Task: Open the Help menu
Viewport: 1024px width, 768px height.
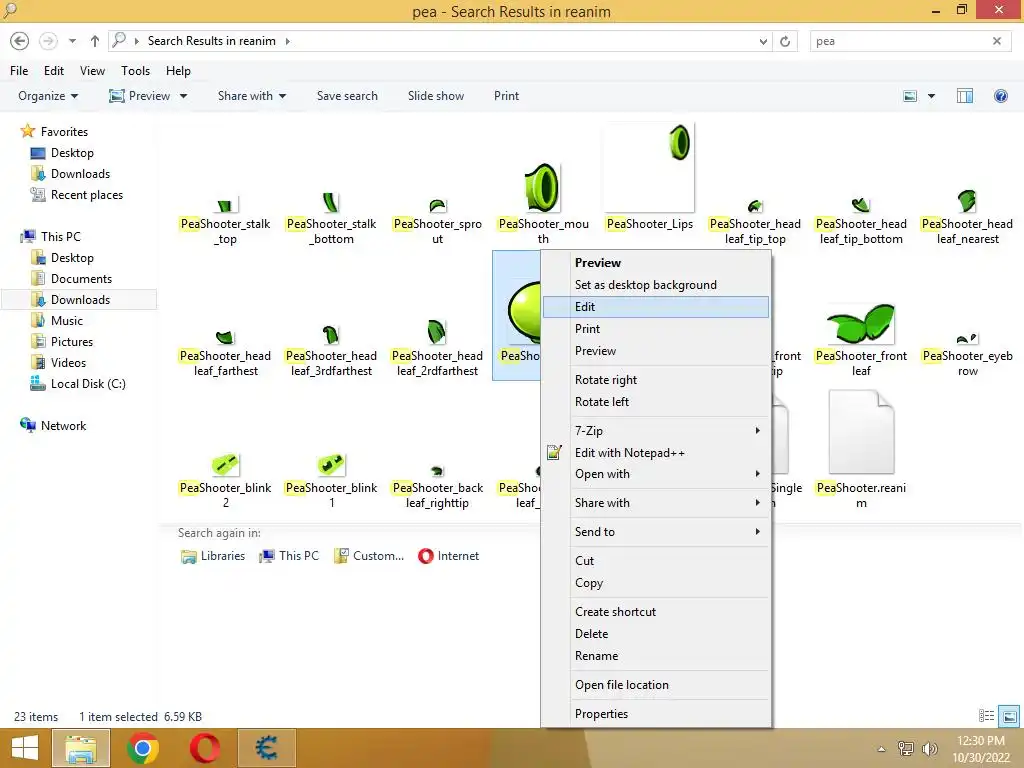Action: pyautogui.click(x=178, y=71)
